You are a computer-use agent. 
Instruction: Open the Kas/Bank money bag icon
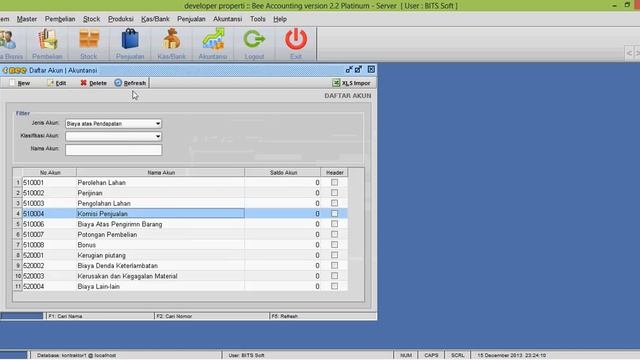(171, 44)
